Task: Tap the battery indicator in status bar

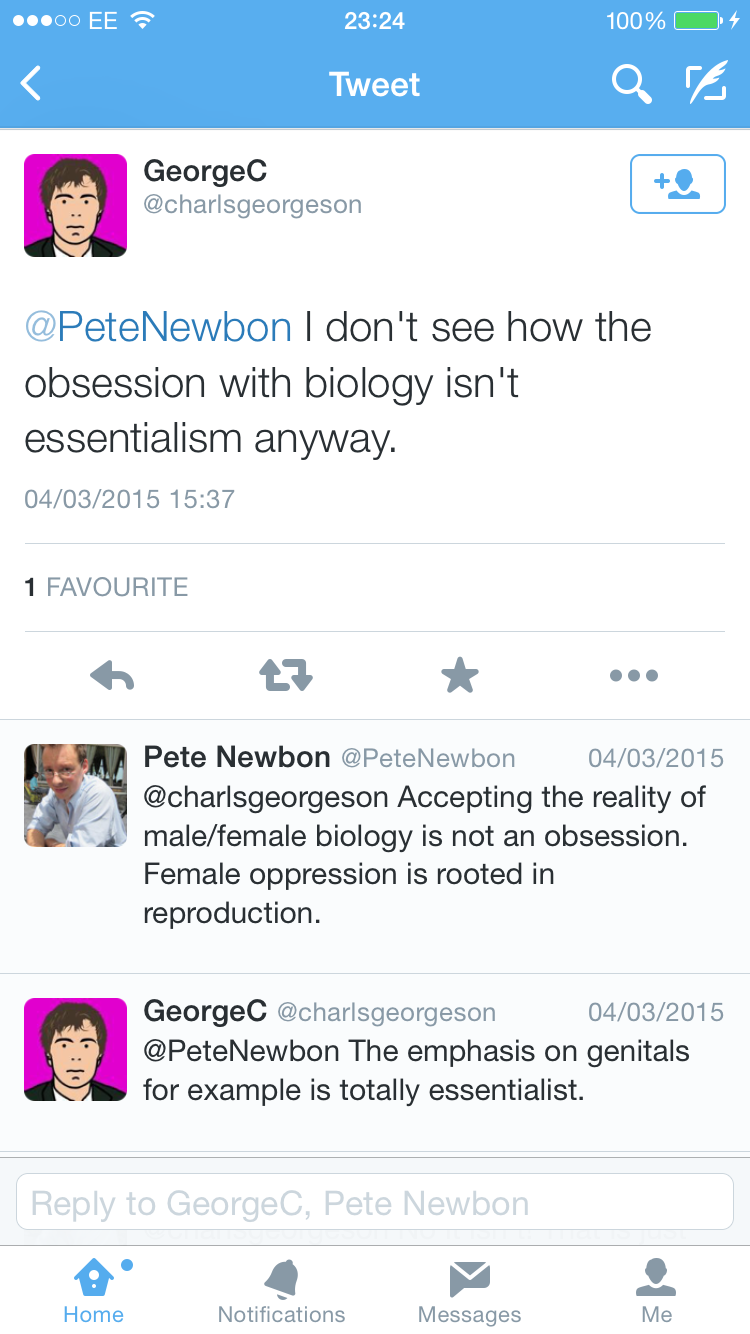Action: pos(696,21)
